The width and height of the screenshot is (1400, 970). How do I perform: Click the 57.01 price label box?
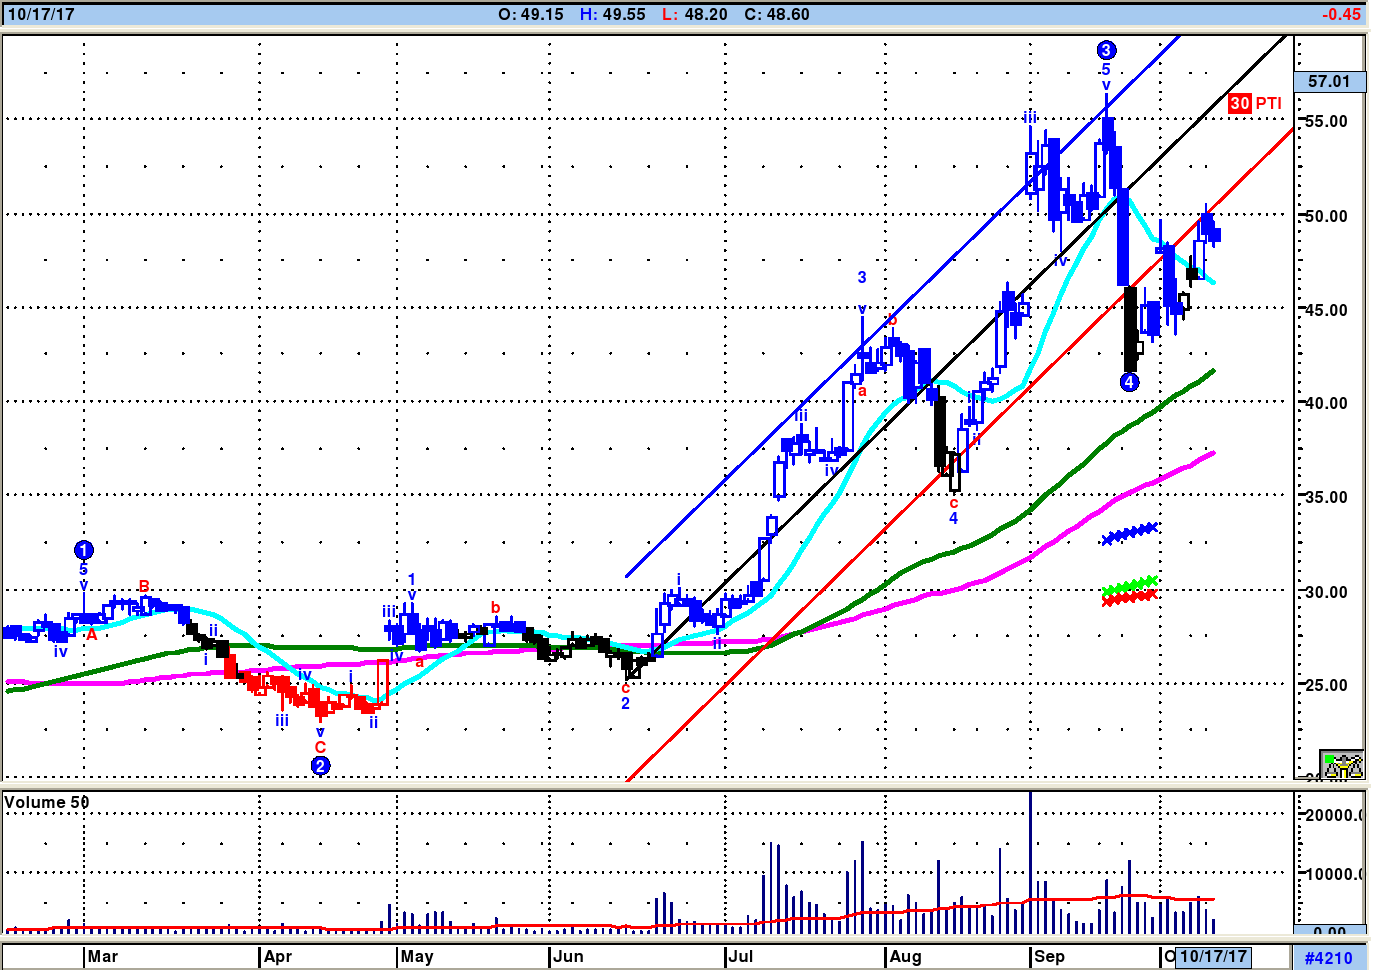tap(1329, 82)
